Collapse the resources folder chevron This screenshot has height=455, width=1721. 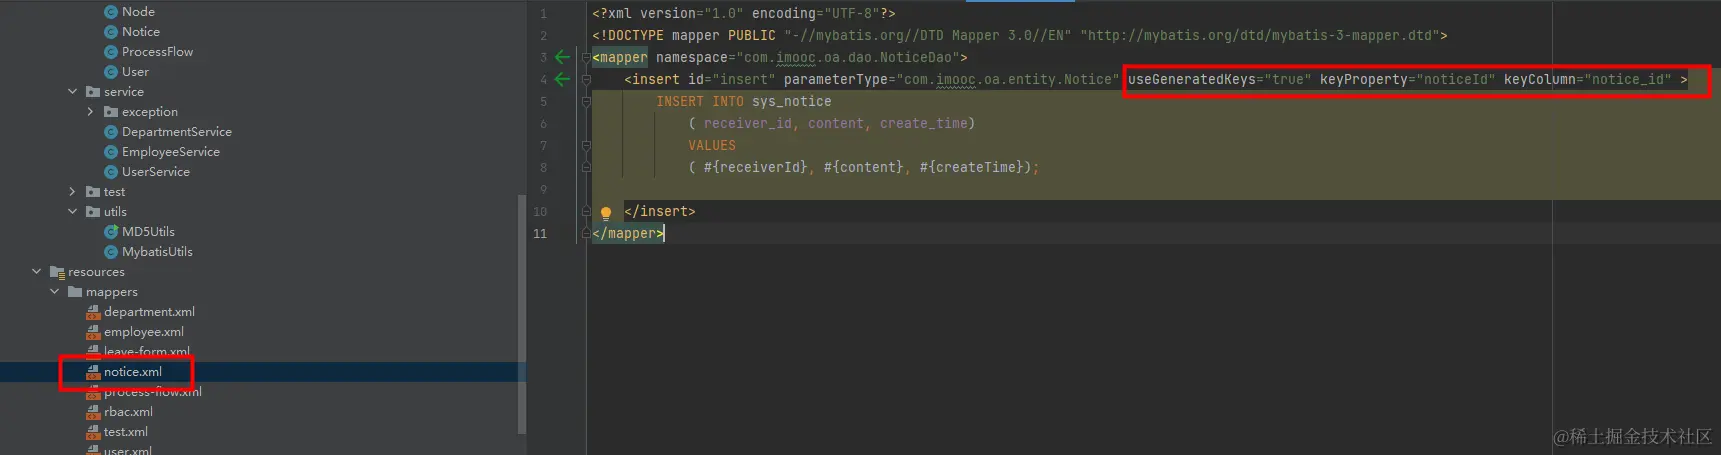pyautogui.click(x=36, y=272)
